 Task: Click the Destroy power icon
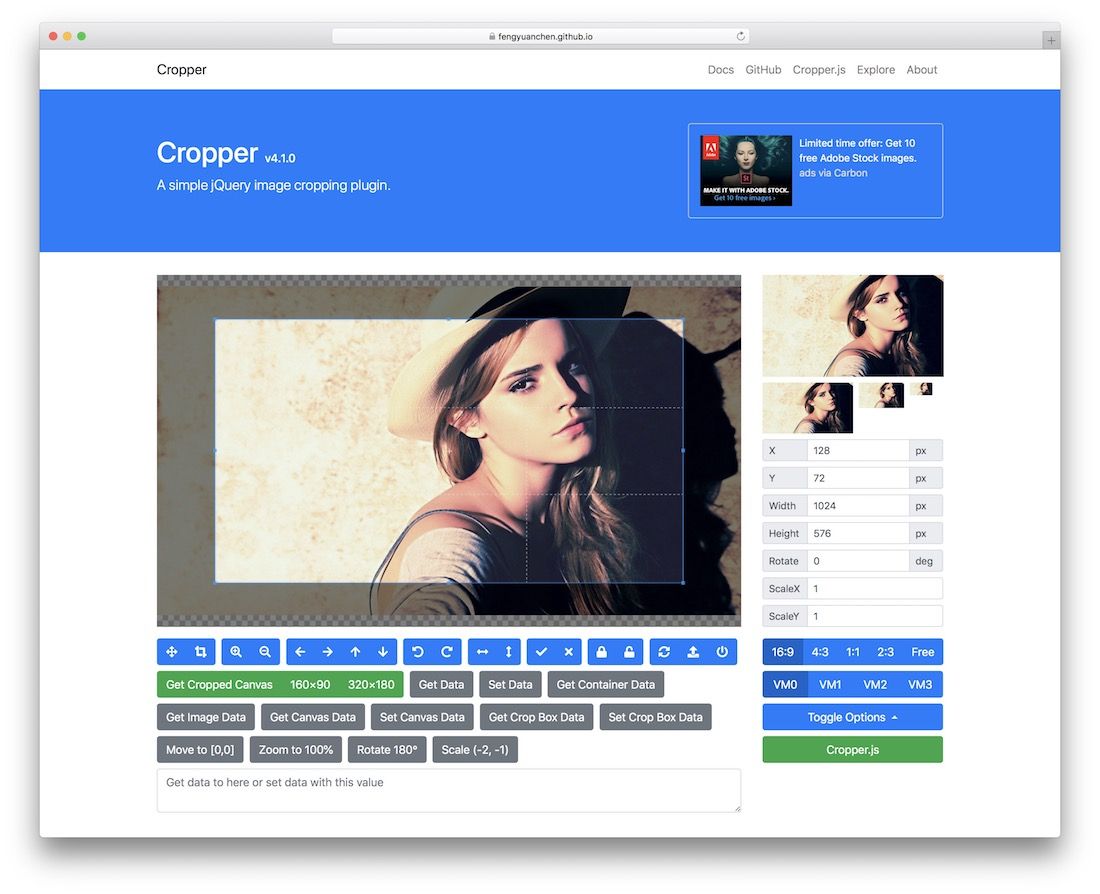pos(722,652)
